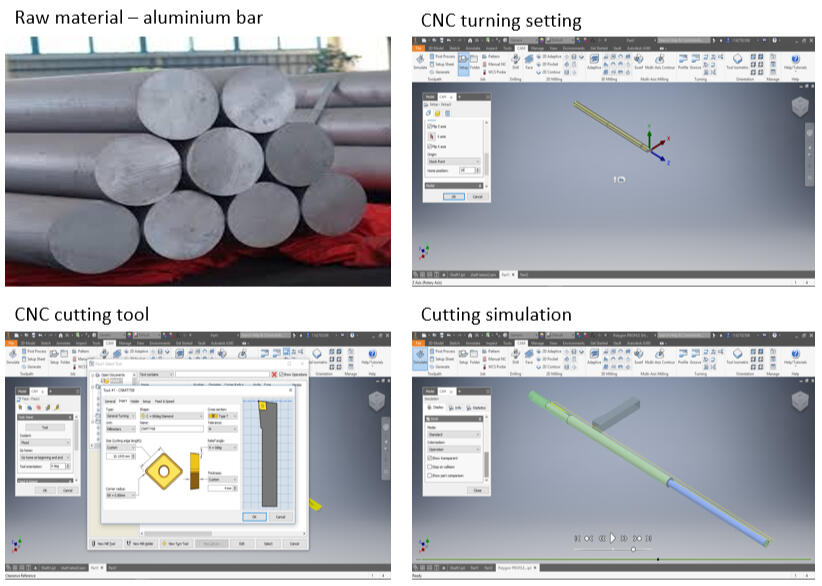The height and width of the screenshot is (586, 822).
Task: Select the CAM ribbon tab
Action: [x=522, y=48]
